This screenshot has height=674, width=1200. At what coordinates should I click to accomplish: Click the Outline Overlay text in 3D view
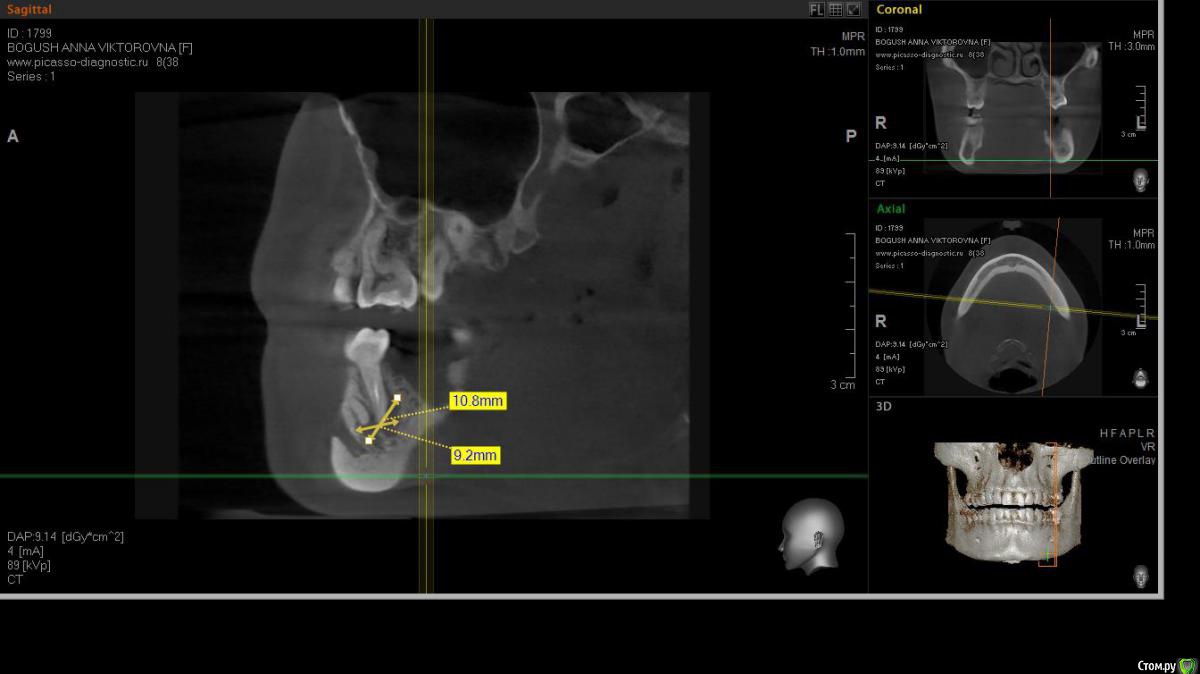click(x=1126, y=461)
